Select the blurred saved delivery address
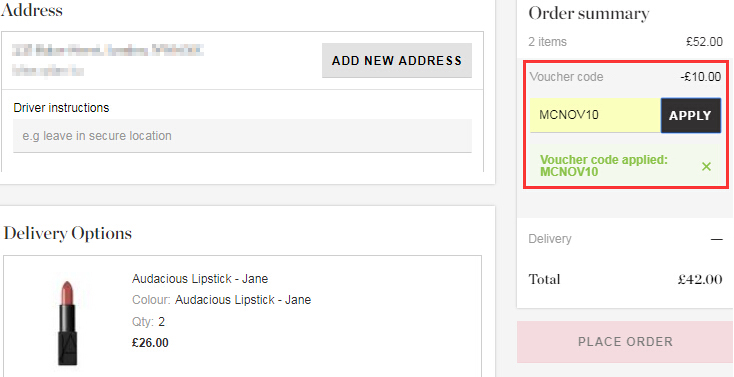The width and height of the screenshot is (734, 377). pyautogui.click(x=108, y=60)
